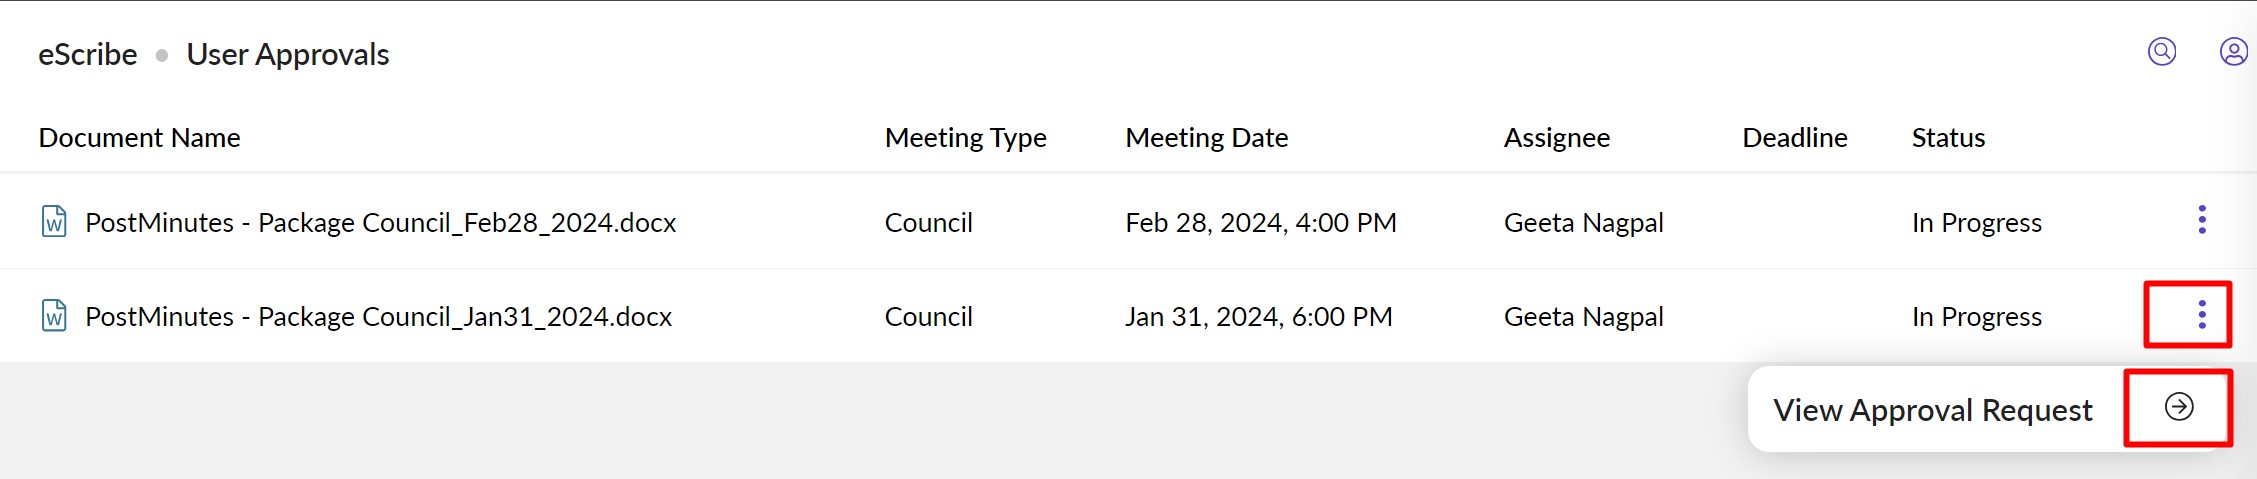Screen dimensions: 2257x479
Task: Open PostMinutes - Package Council_Jan31_2024.docx
Action: click(x=378, y=317)
